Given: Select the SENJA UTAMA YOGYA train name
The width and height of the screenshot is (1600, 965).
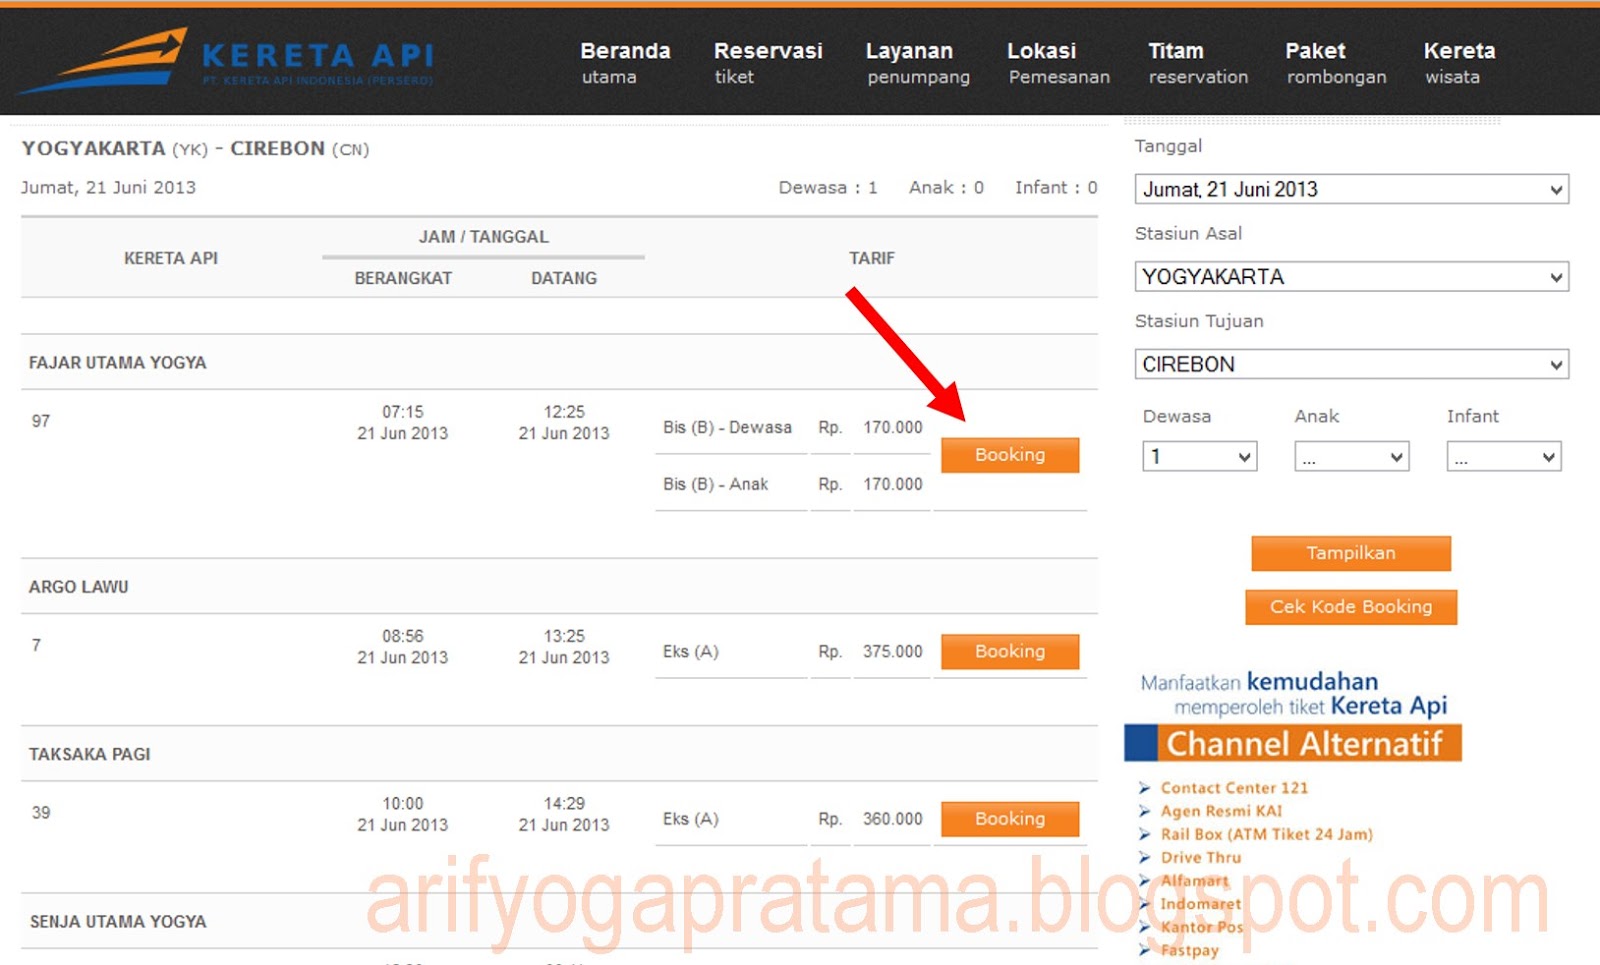Looking at the screenshot, I should [118, 922].
